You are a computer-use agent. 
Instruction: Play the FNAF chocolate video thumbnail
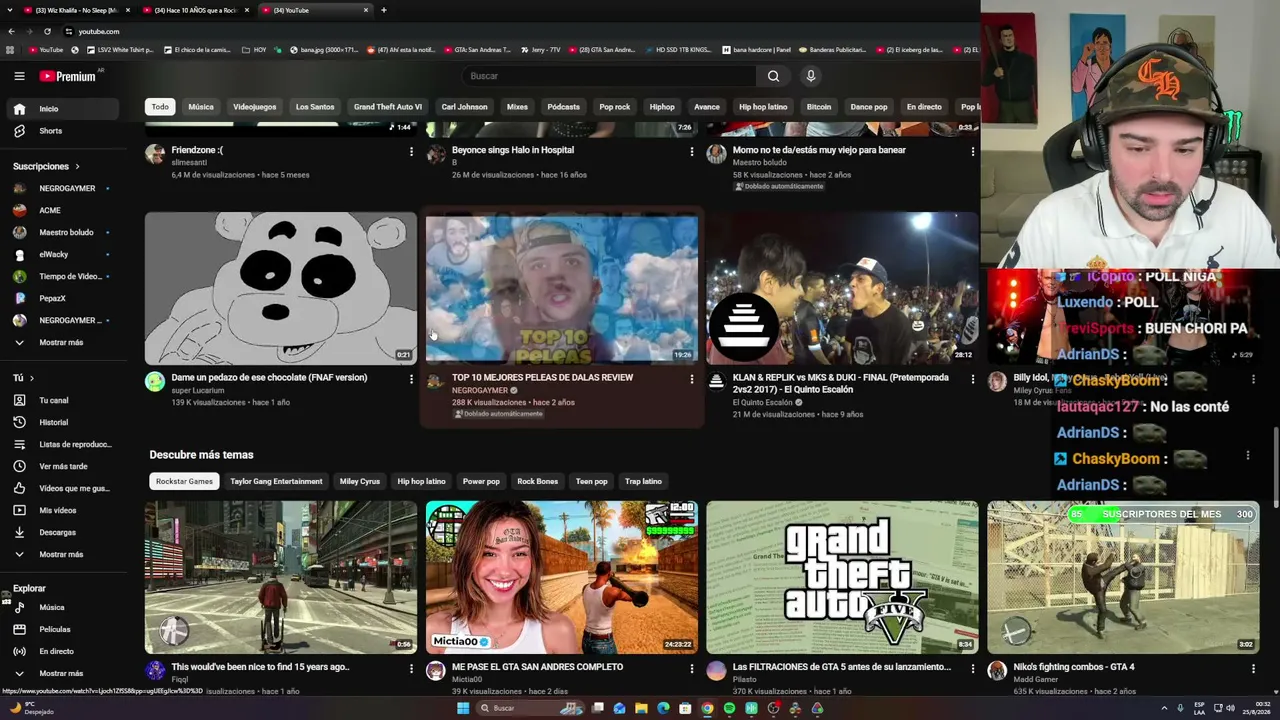(x=281, y=288)
